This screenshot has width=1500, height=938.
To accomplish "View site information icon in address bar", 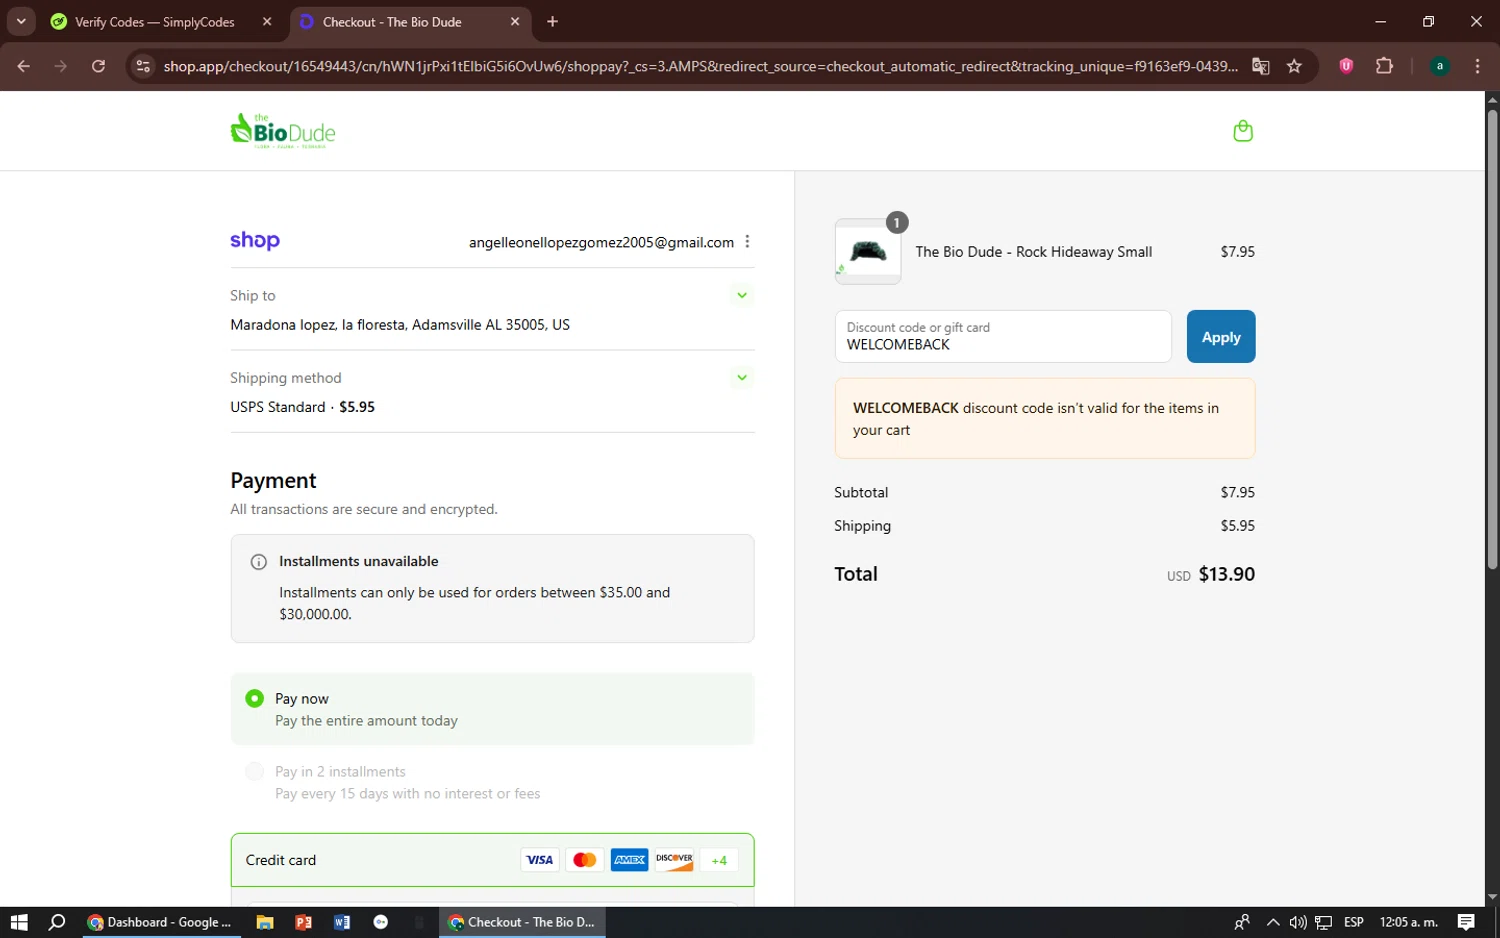I will 143,66.
